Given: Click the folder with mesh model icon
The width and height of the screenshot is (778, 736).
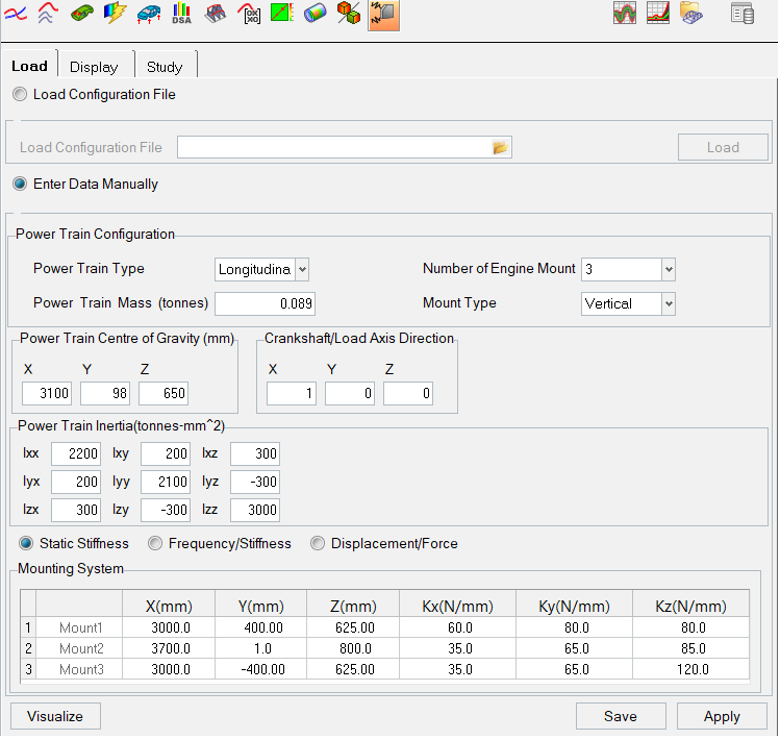Looking at the screenshot, I should pos(691,13).
